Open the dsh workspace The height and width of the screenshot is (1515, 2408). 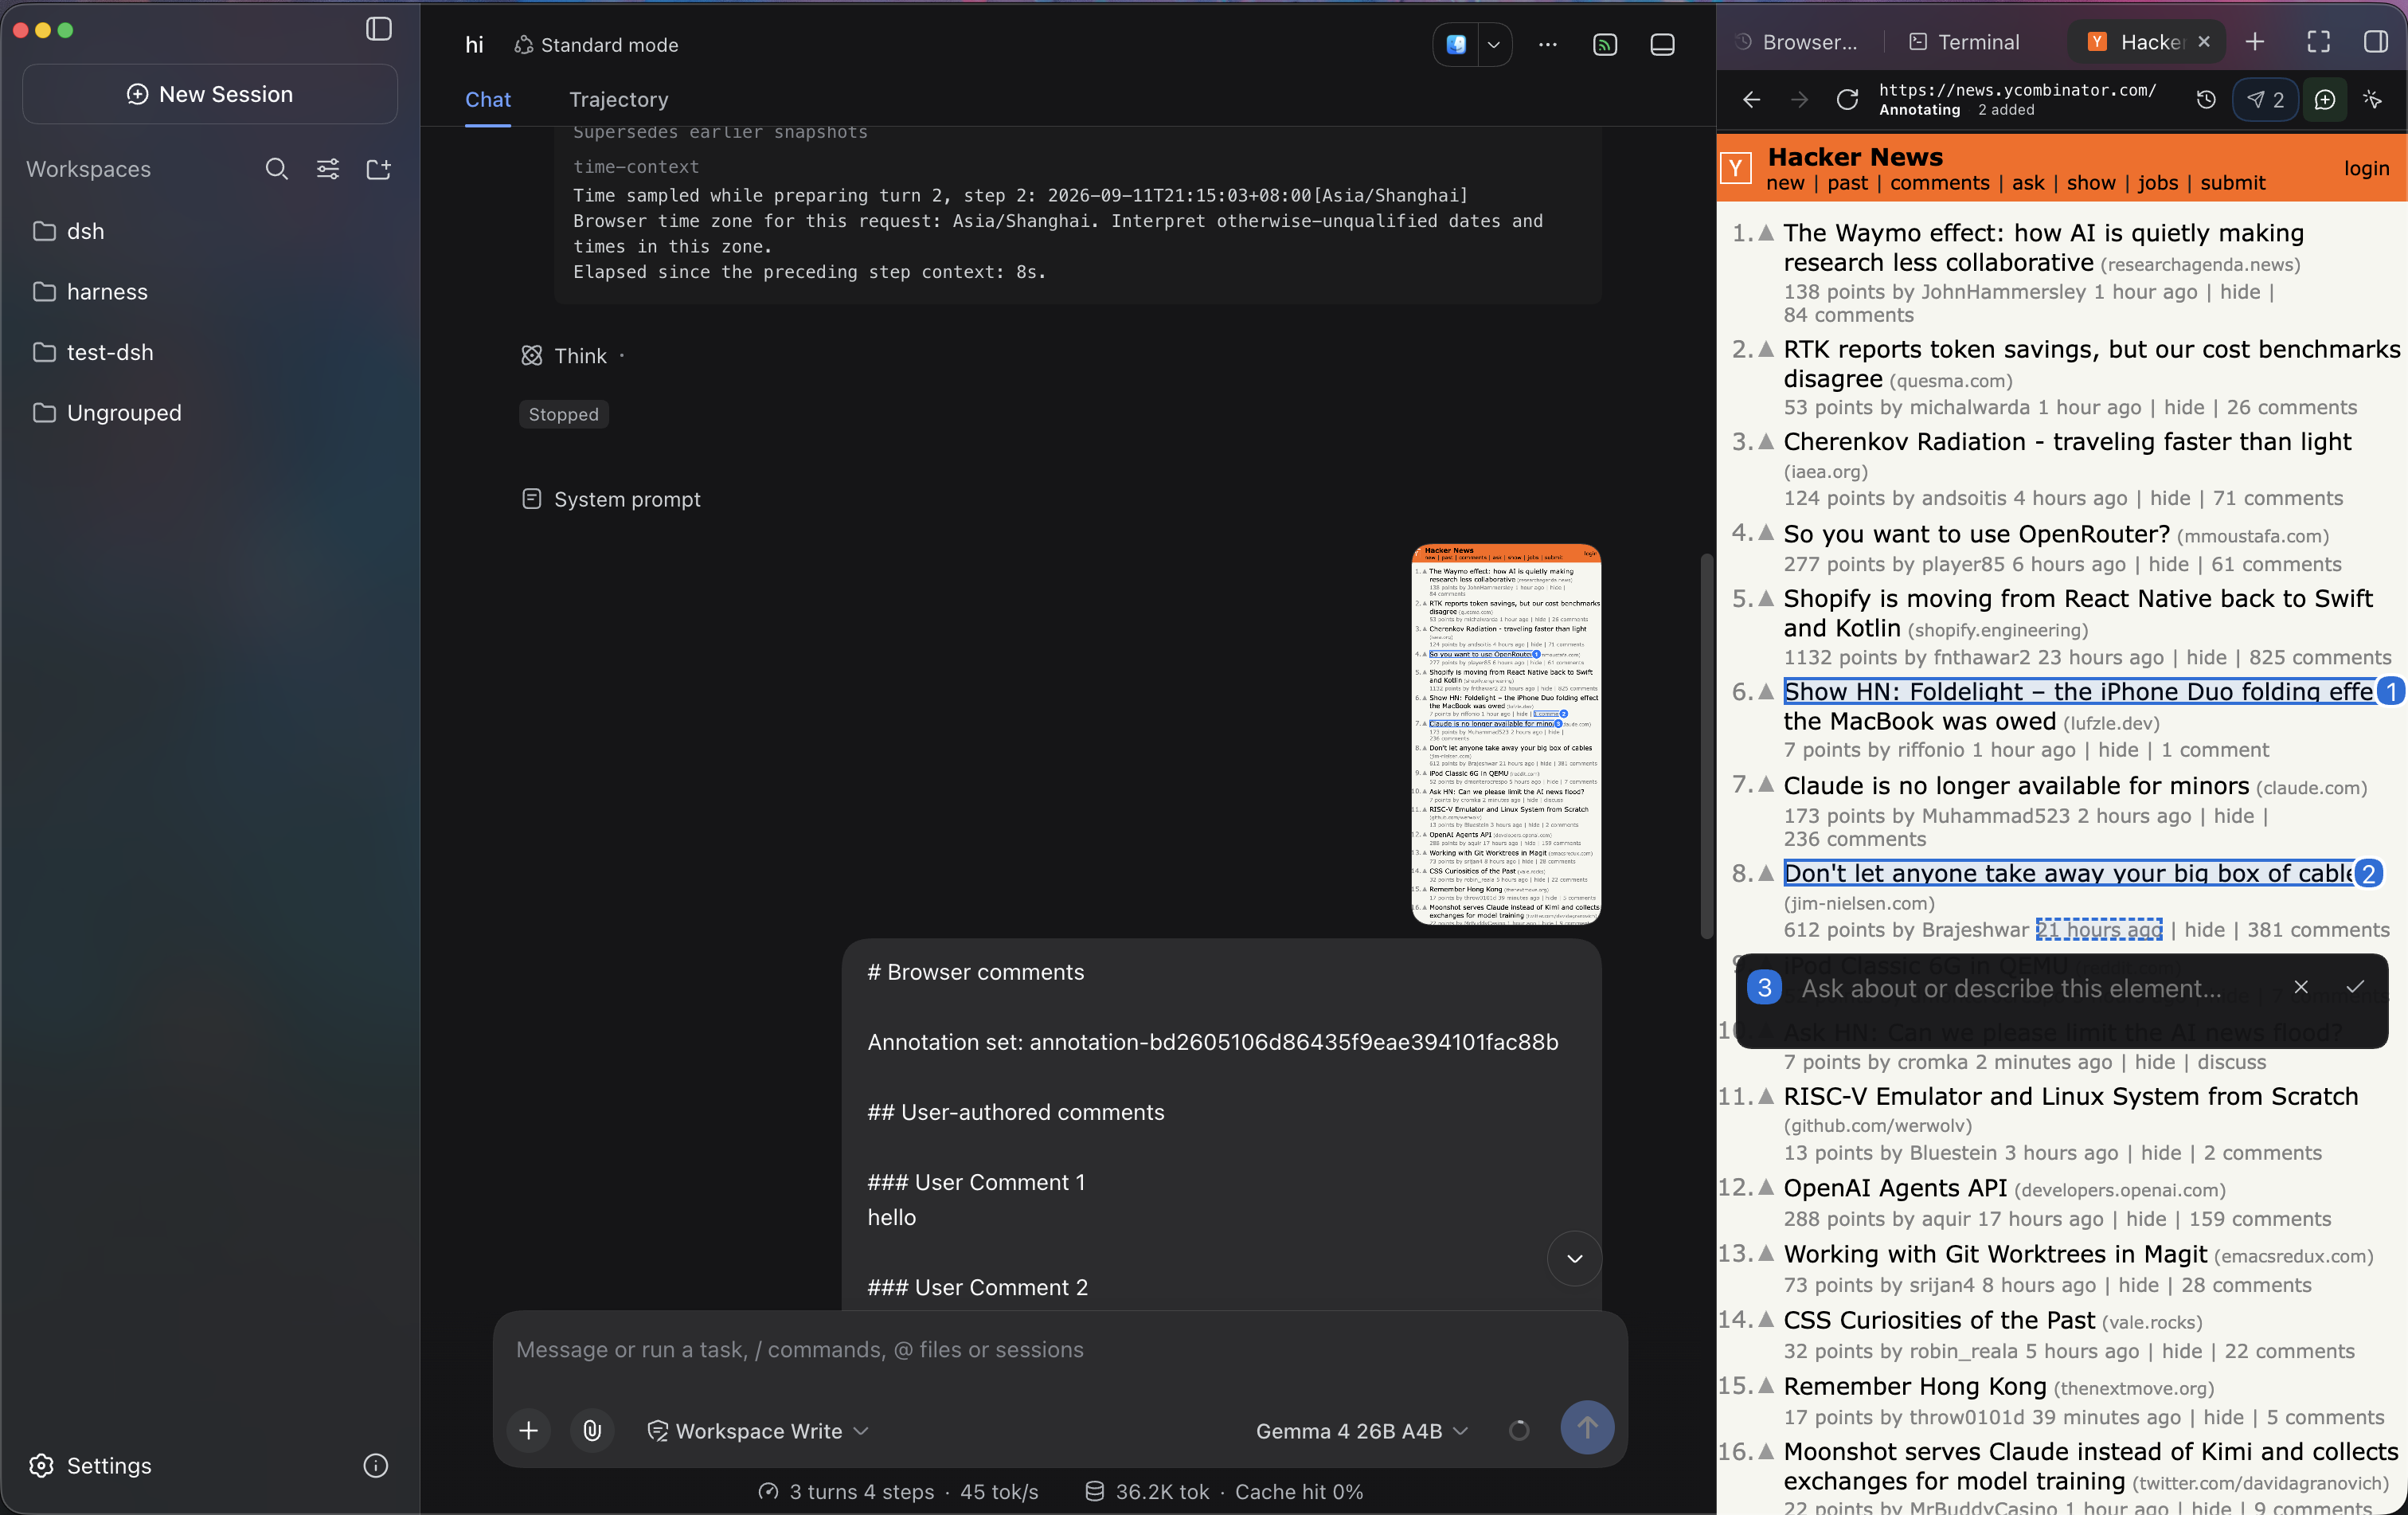click(x=210, y=231)
